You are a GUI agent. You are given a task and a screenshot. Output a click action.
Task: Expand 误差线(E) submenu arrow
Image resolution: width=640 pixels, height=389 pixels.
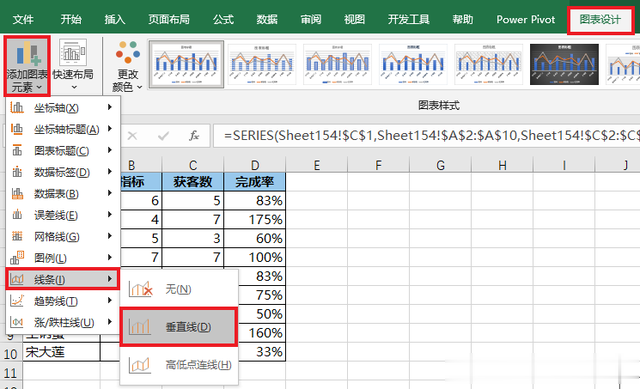[x=110, y=214]
